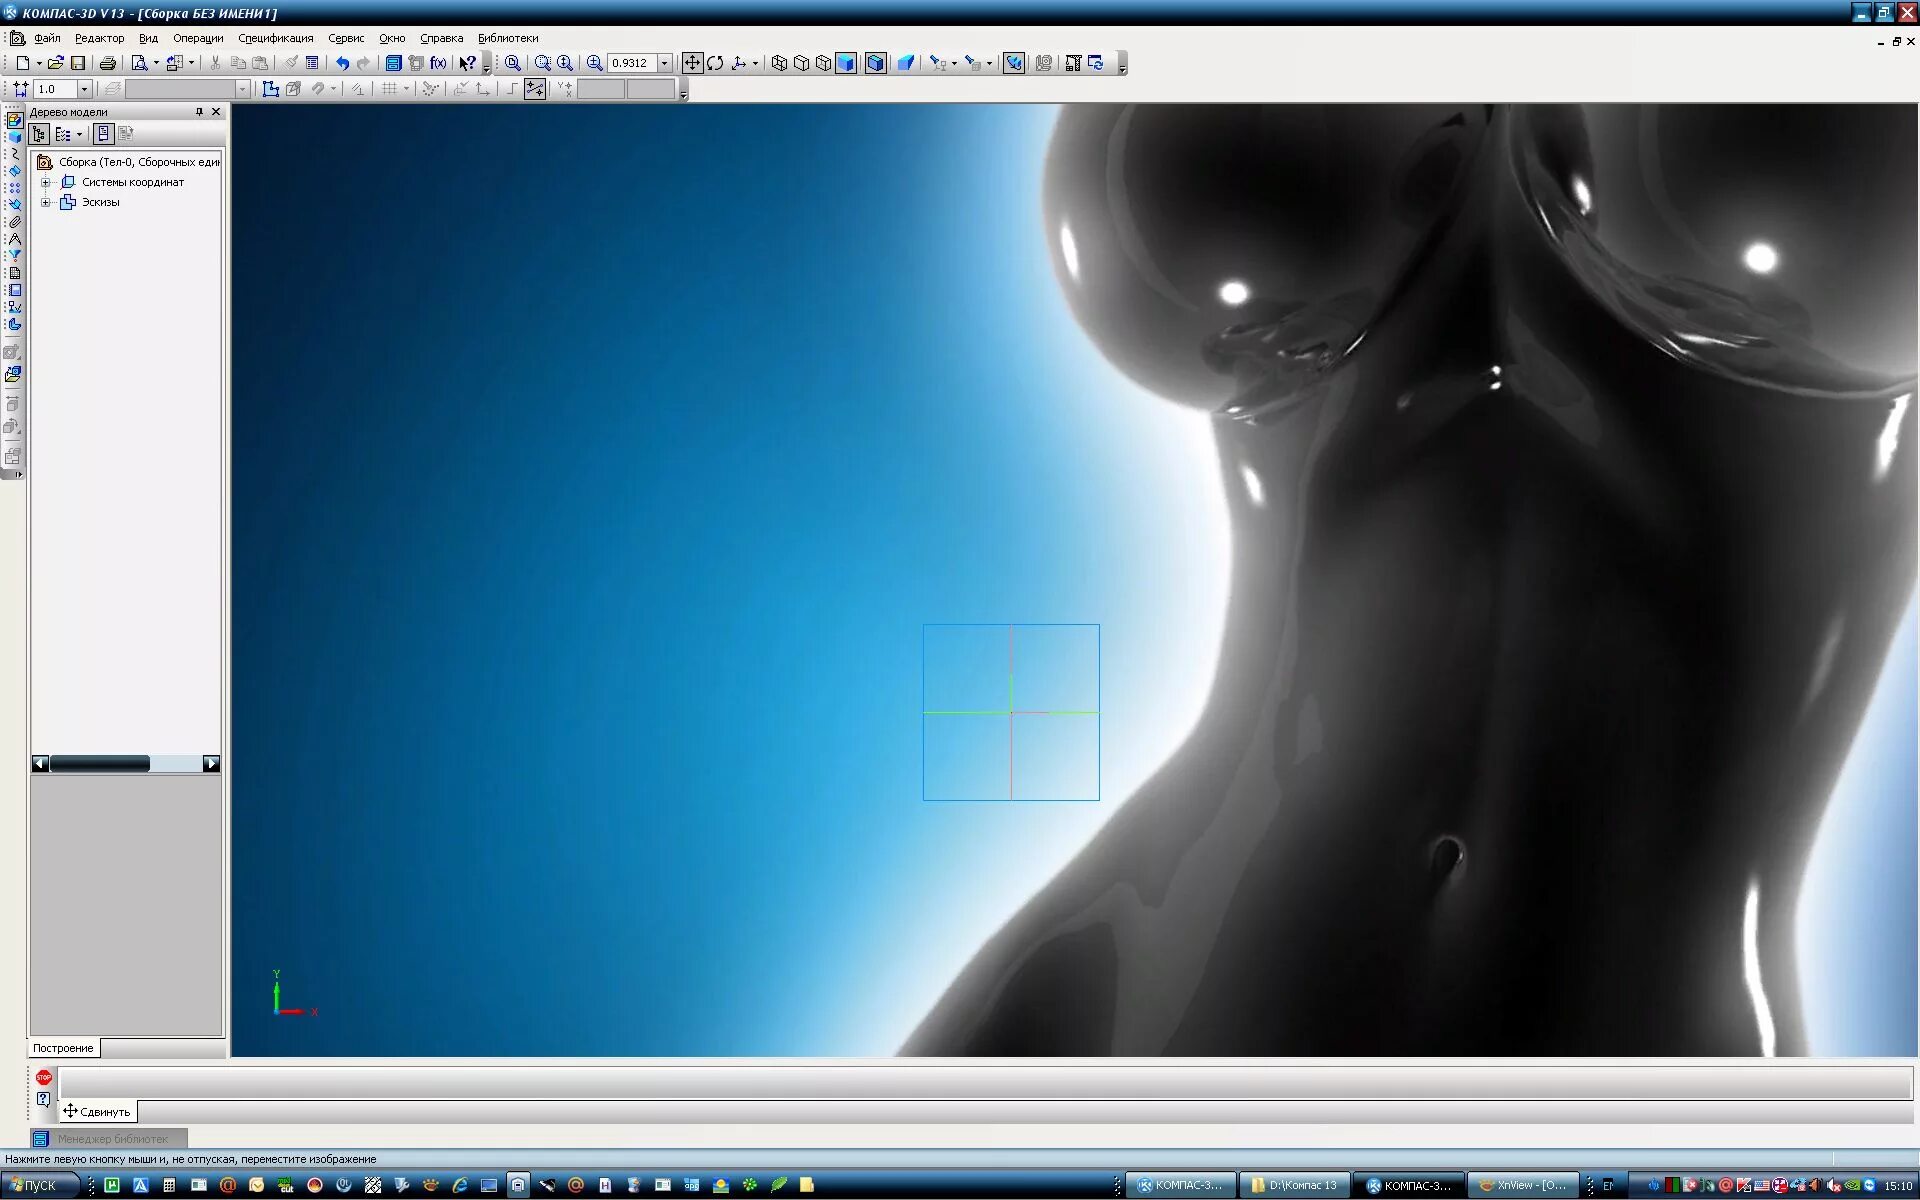Activate the Pan (move view) tool

point(692,63)
